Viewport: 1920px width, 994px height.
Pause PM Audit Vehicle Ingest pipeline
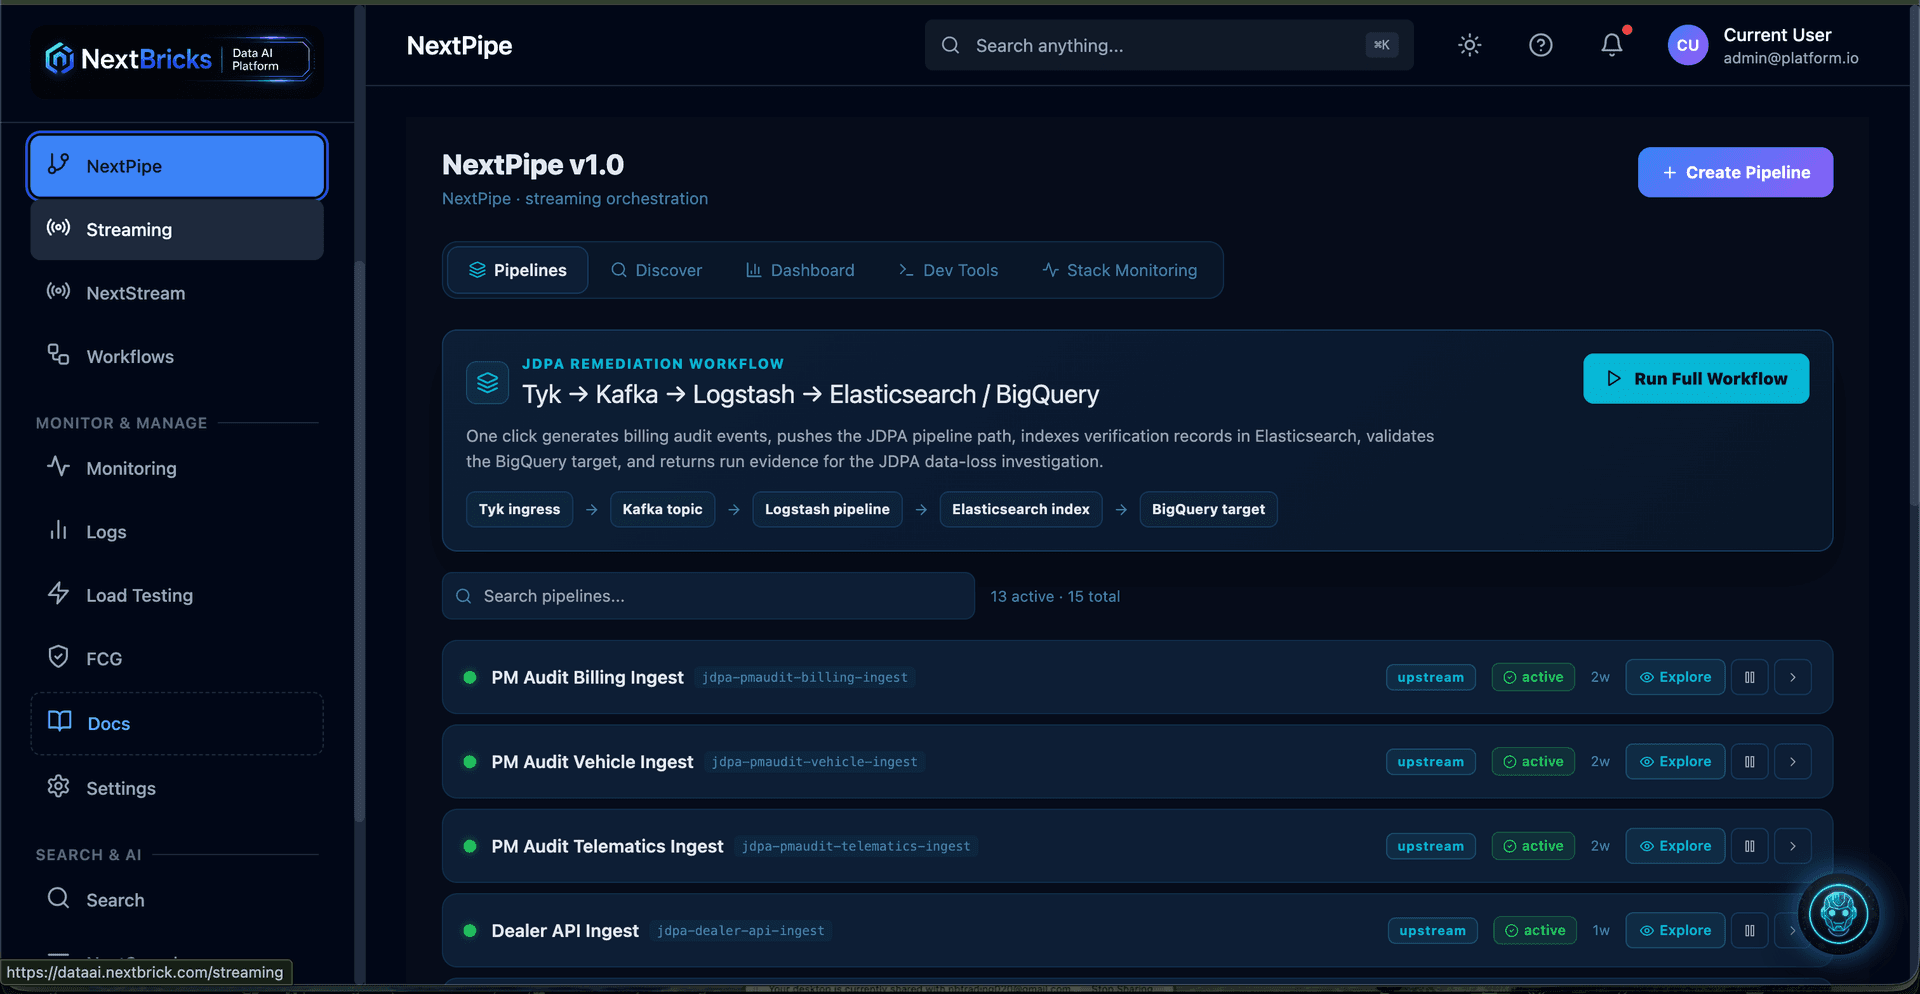tap(1750, 761)
